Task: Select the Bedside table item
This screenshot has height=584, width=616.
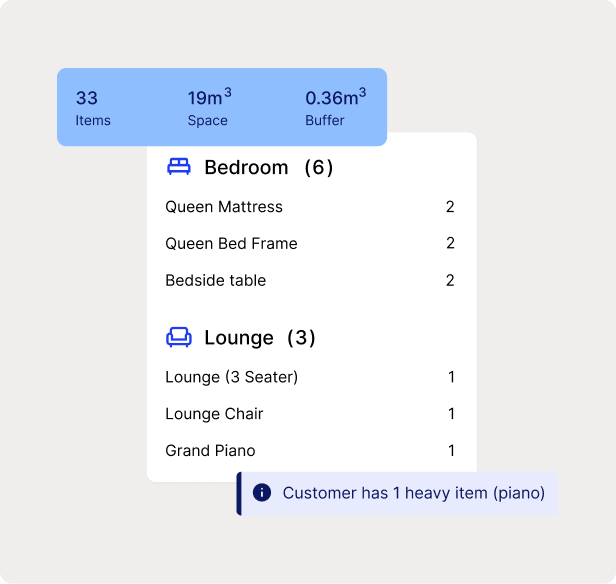Action: tap(215, 280)
